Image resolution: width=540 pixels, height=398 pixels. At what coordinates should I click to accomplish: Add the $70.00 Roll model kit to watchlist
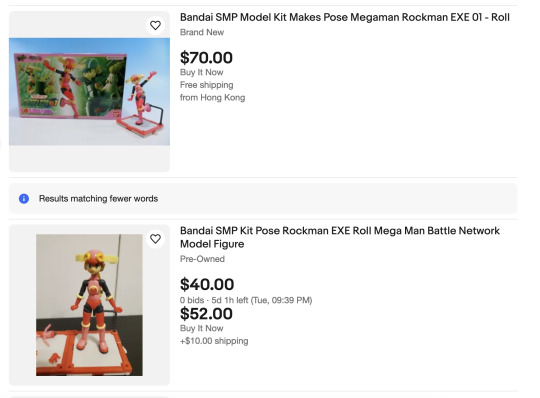(155, 25)
